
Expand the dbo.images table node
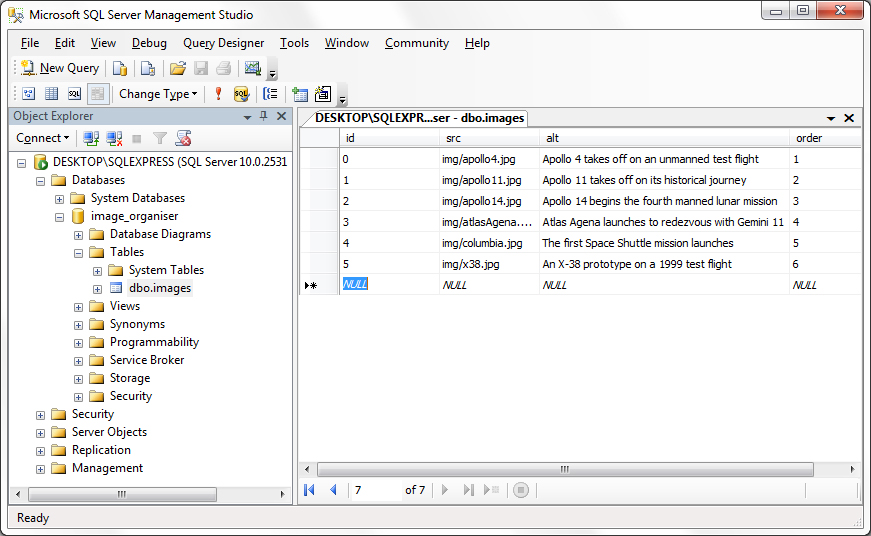tap(97, 289)
